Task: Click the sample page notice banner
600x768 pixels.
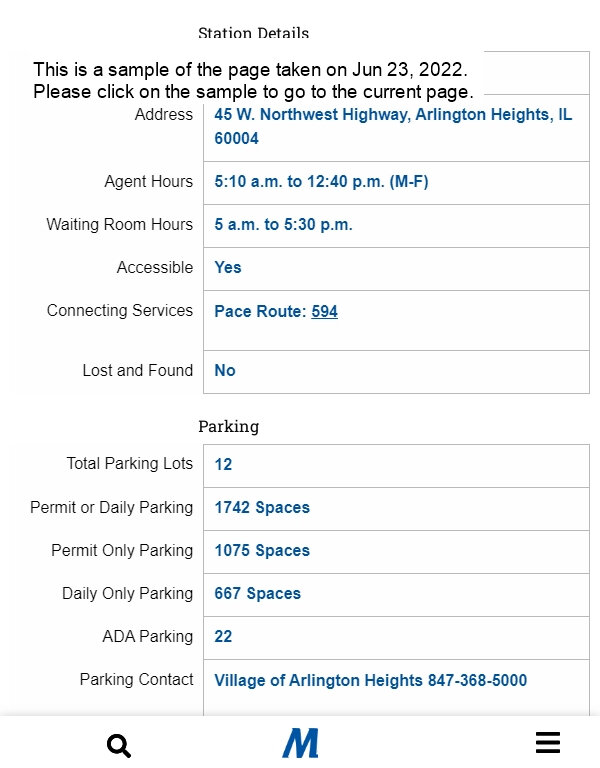Action: click(x=253, y=81)
